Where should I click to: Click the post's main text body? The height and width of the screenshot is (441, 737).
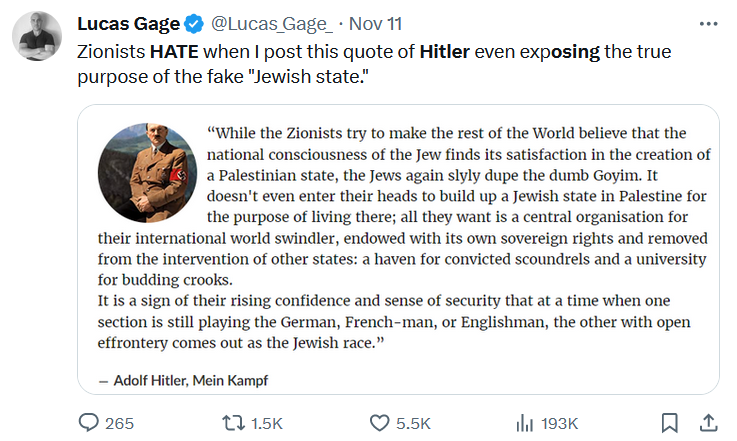pyautogui.click(x=374, y=64)
